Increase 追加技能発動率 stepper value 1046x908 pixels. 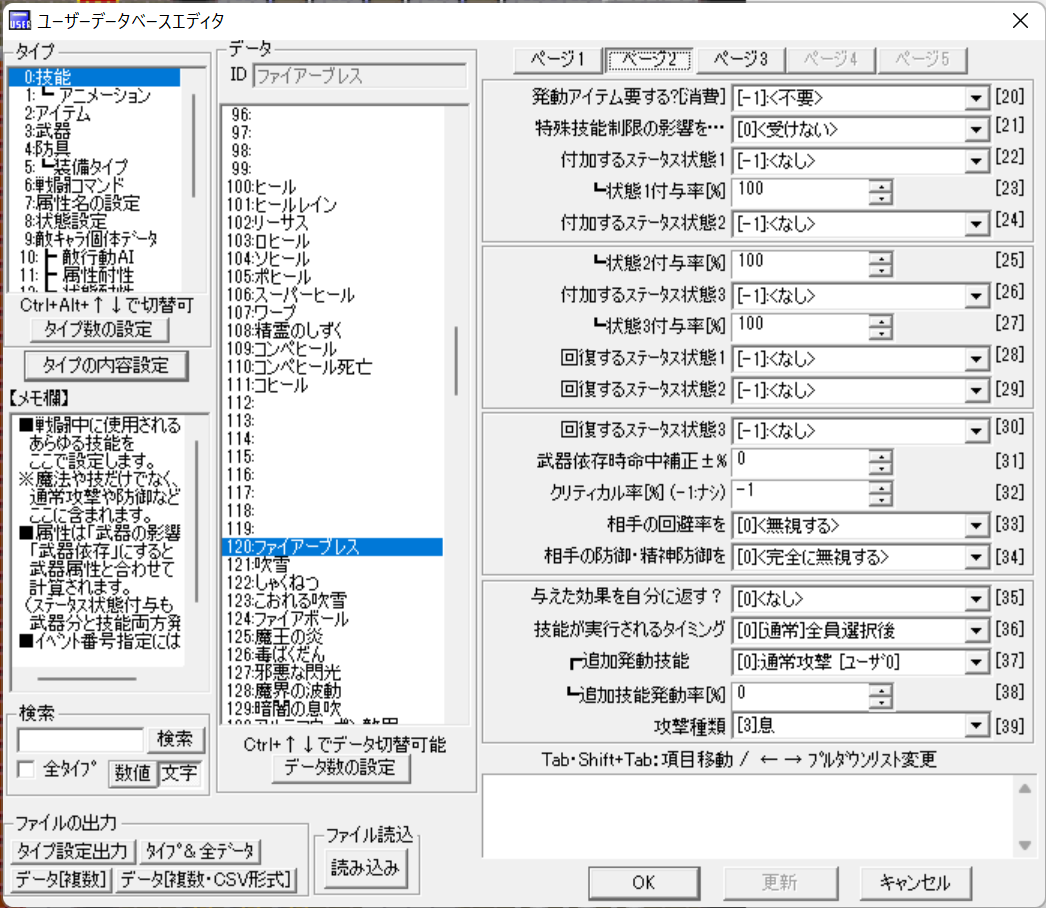pos(881,690)
